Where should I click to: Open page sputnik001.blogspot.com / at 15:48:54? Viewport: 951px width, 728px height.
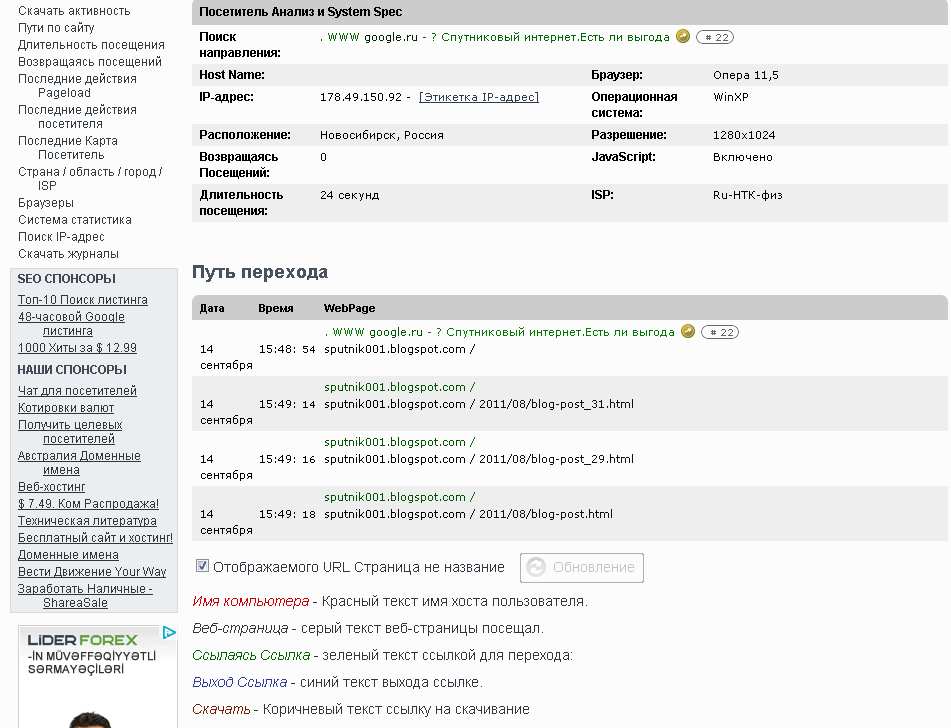400,349
